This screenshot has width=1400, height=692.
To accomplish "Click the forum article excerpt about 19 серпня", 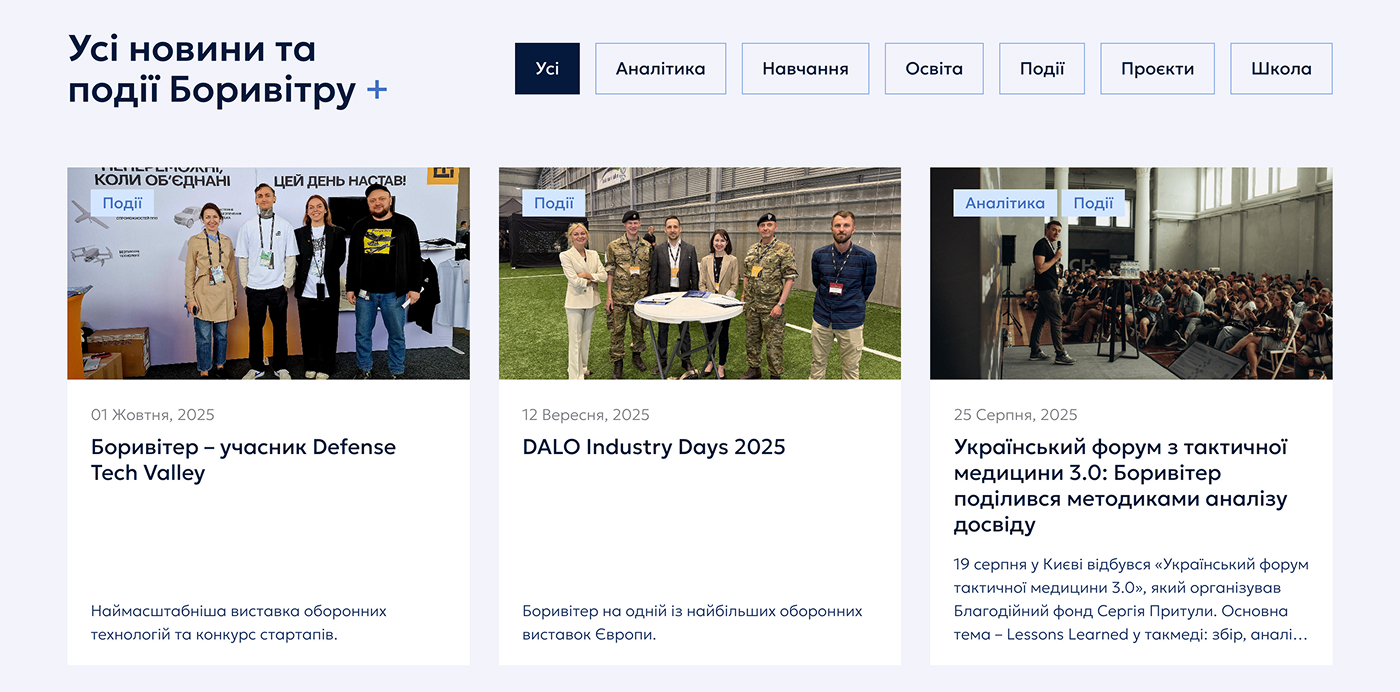I will point(1131,599).
